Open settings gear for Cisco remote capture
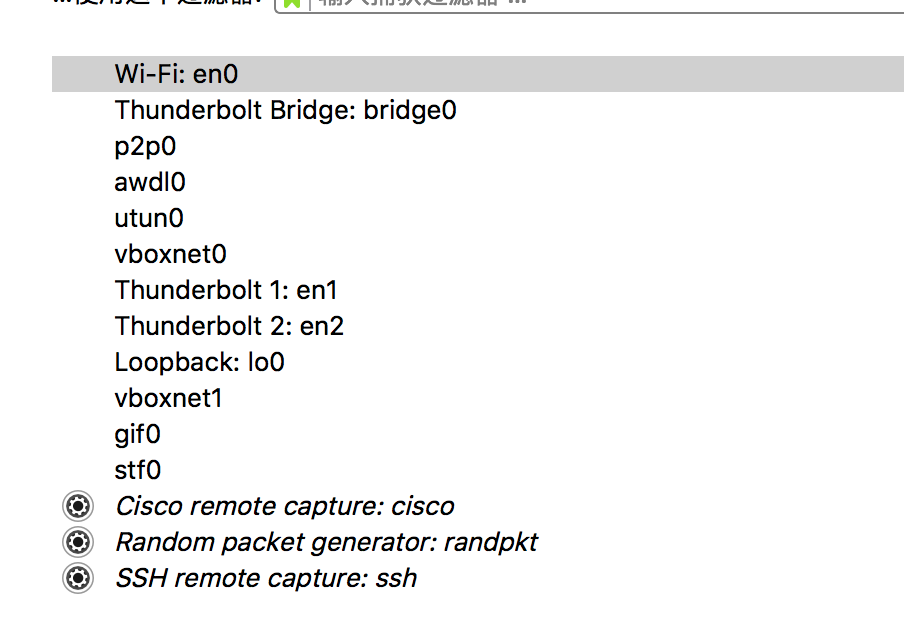Screen dimensions: 904x622 point(78,506)
